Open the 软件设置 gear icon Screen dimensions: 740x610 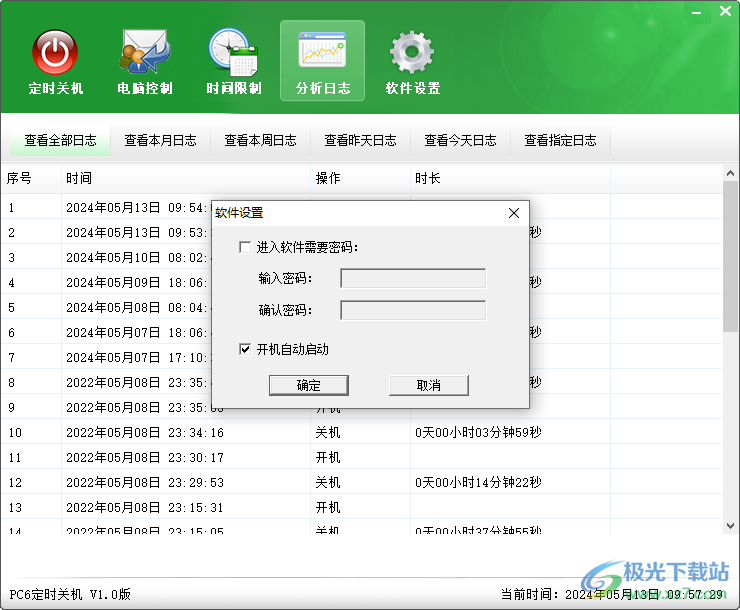[x=412, y=62]
